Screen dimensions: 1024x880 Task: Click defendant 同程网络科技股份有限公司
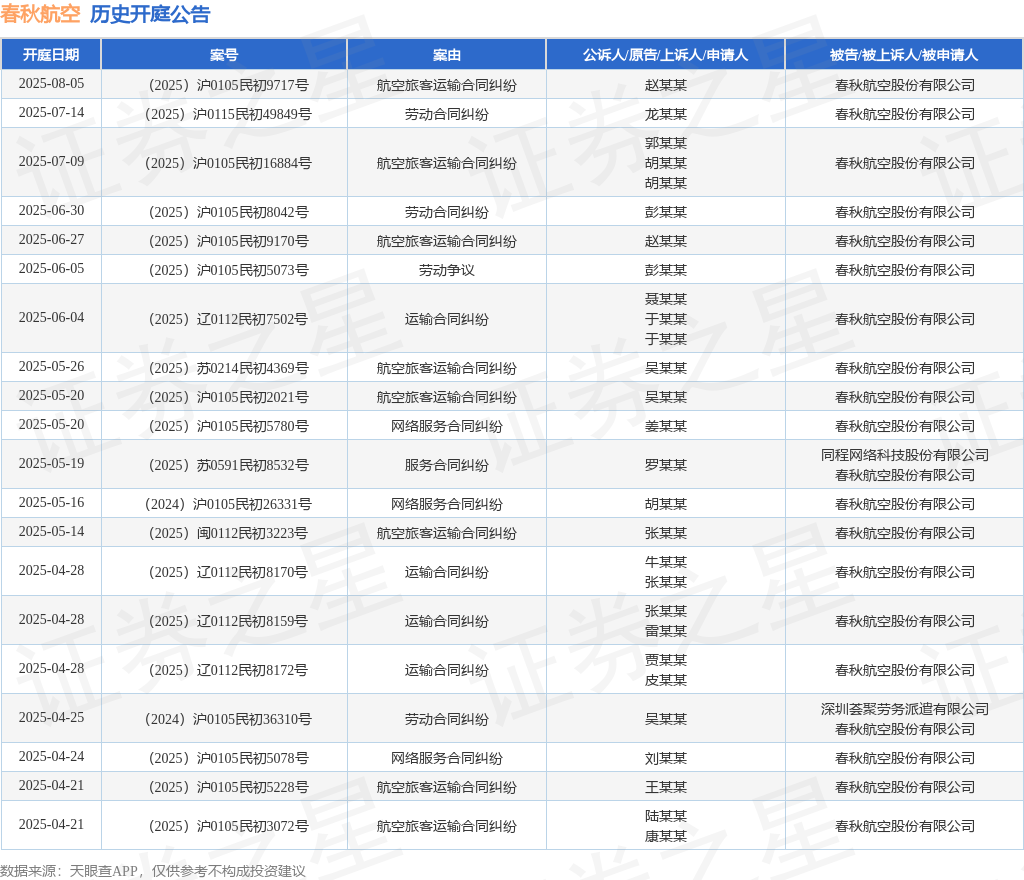coord(904,455)
